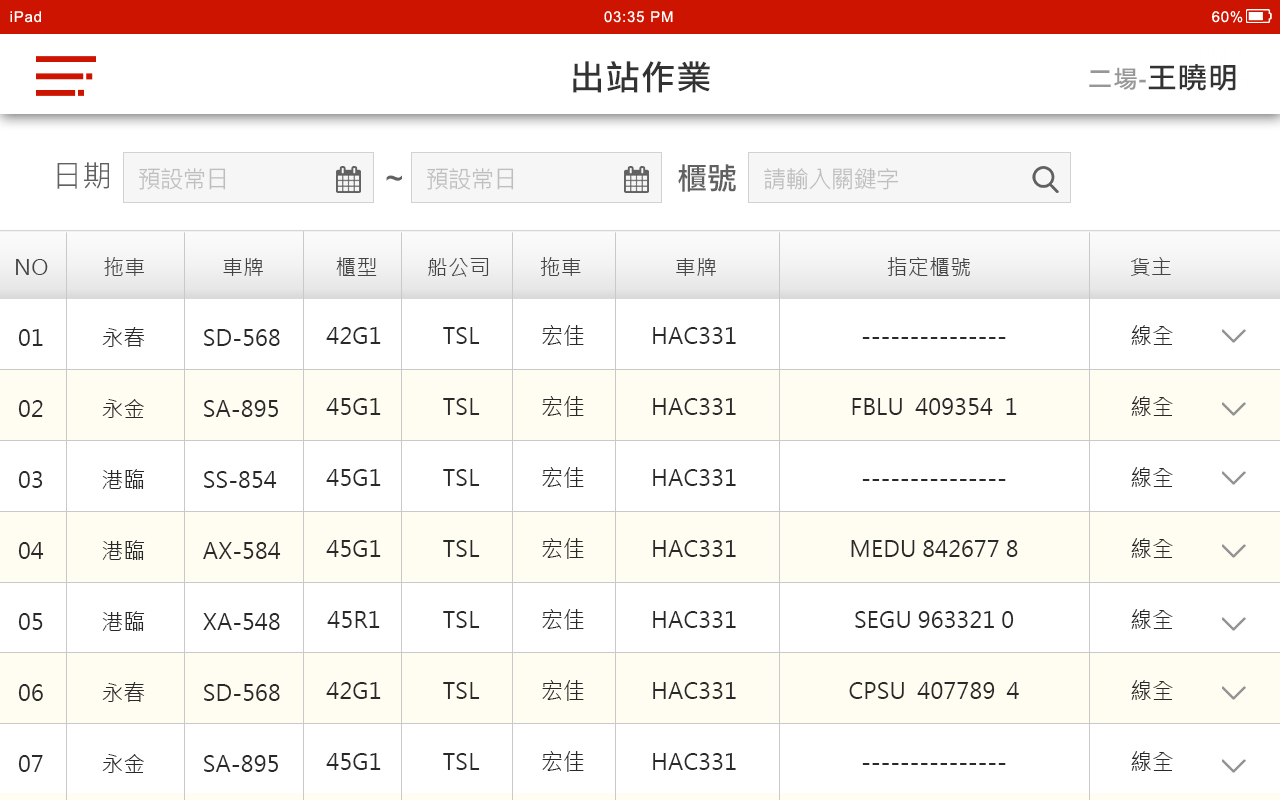Click SA-895 in row 07
Screen dimensions: 1280x800
[x=241, y=764]
